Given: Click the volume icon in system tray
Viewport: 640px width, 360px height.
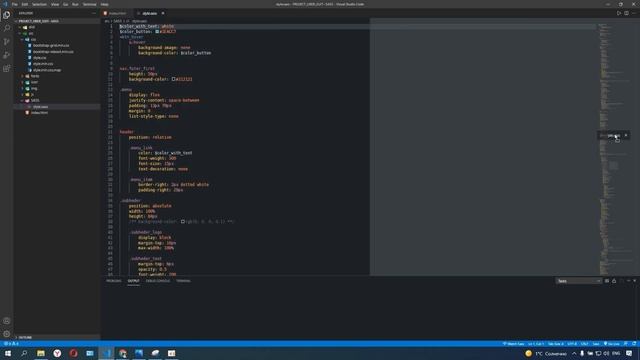Looking at the screenshot, I should 606,353.
